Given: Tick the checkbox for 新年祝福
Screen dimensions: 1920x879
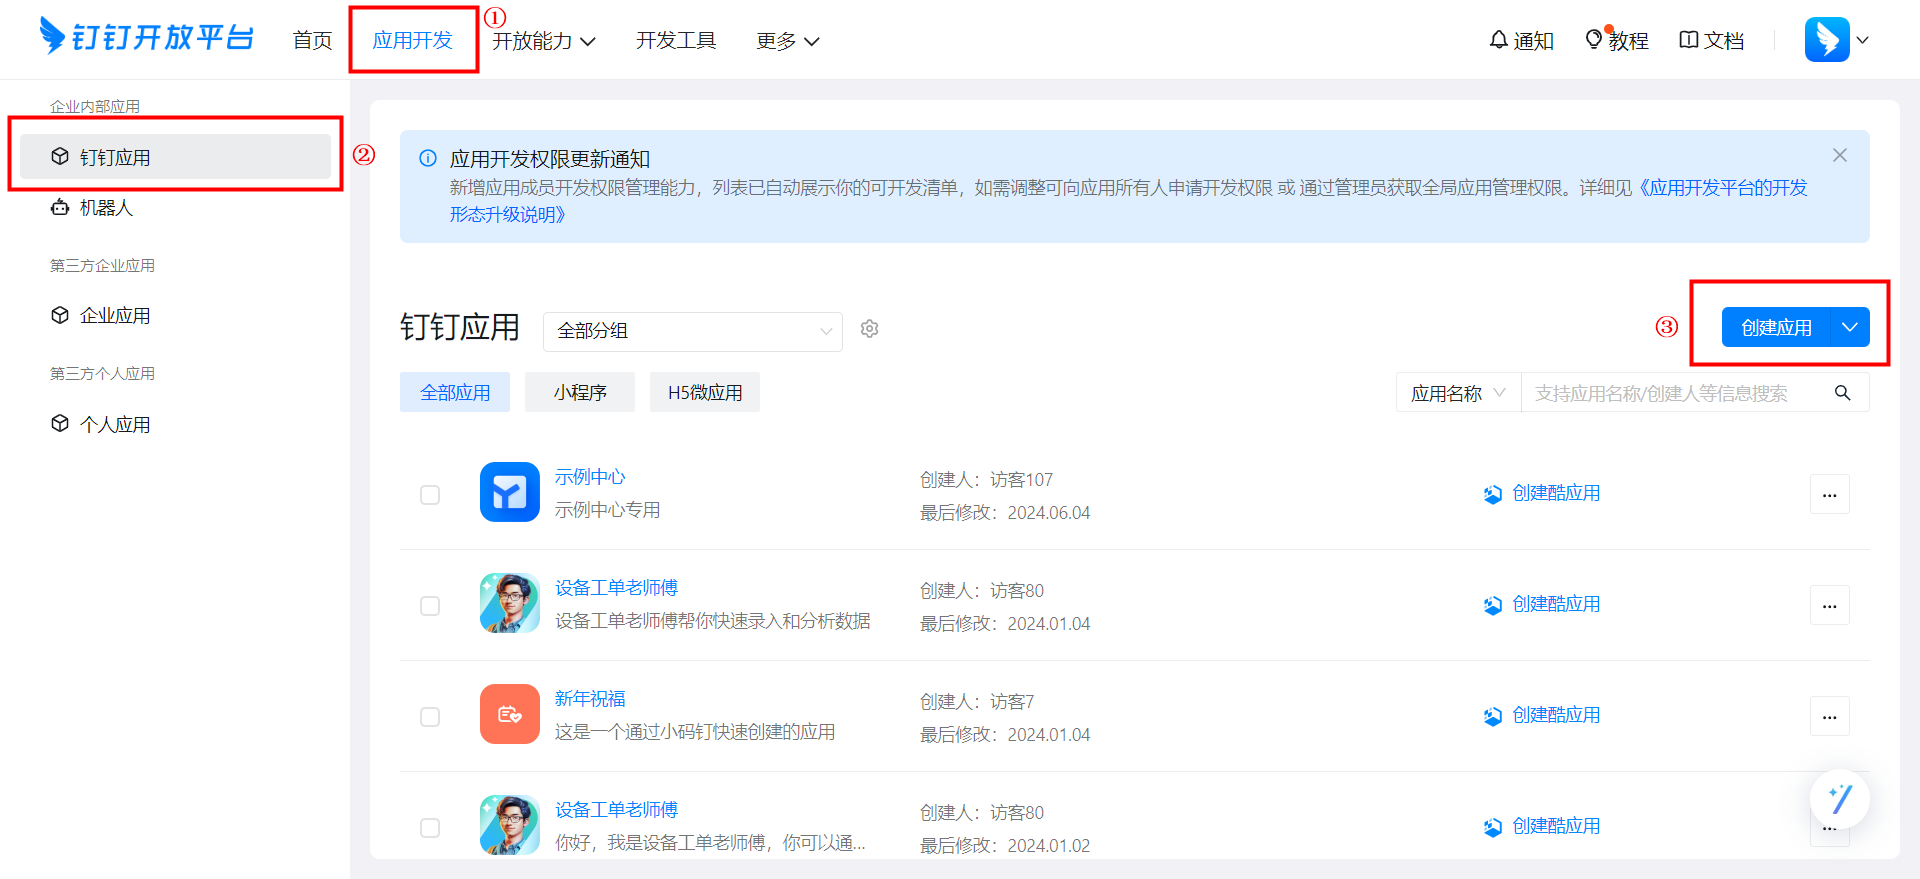Looking at the screenshot, I should click(x=430, y=717).
